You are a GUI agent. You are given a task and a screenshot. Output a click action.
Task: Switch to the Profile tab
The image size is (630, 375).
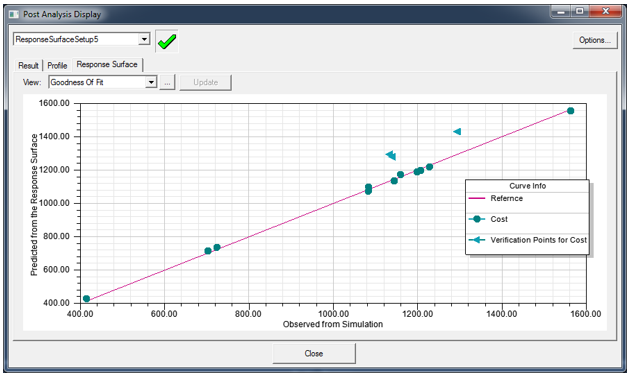[57, 66]
